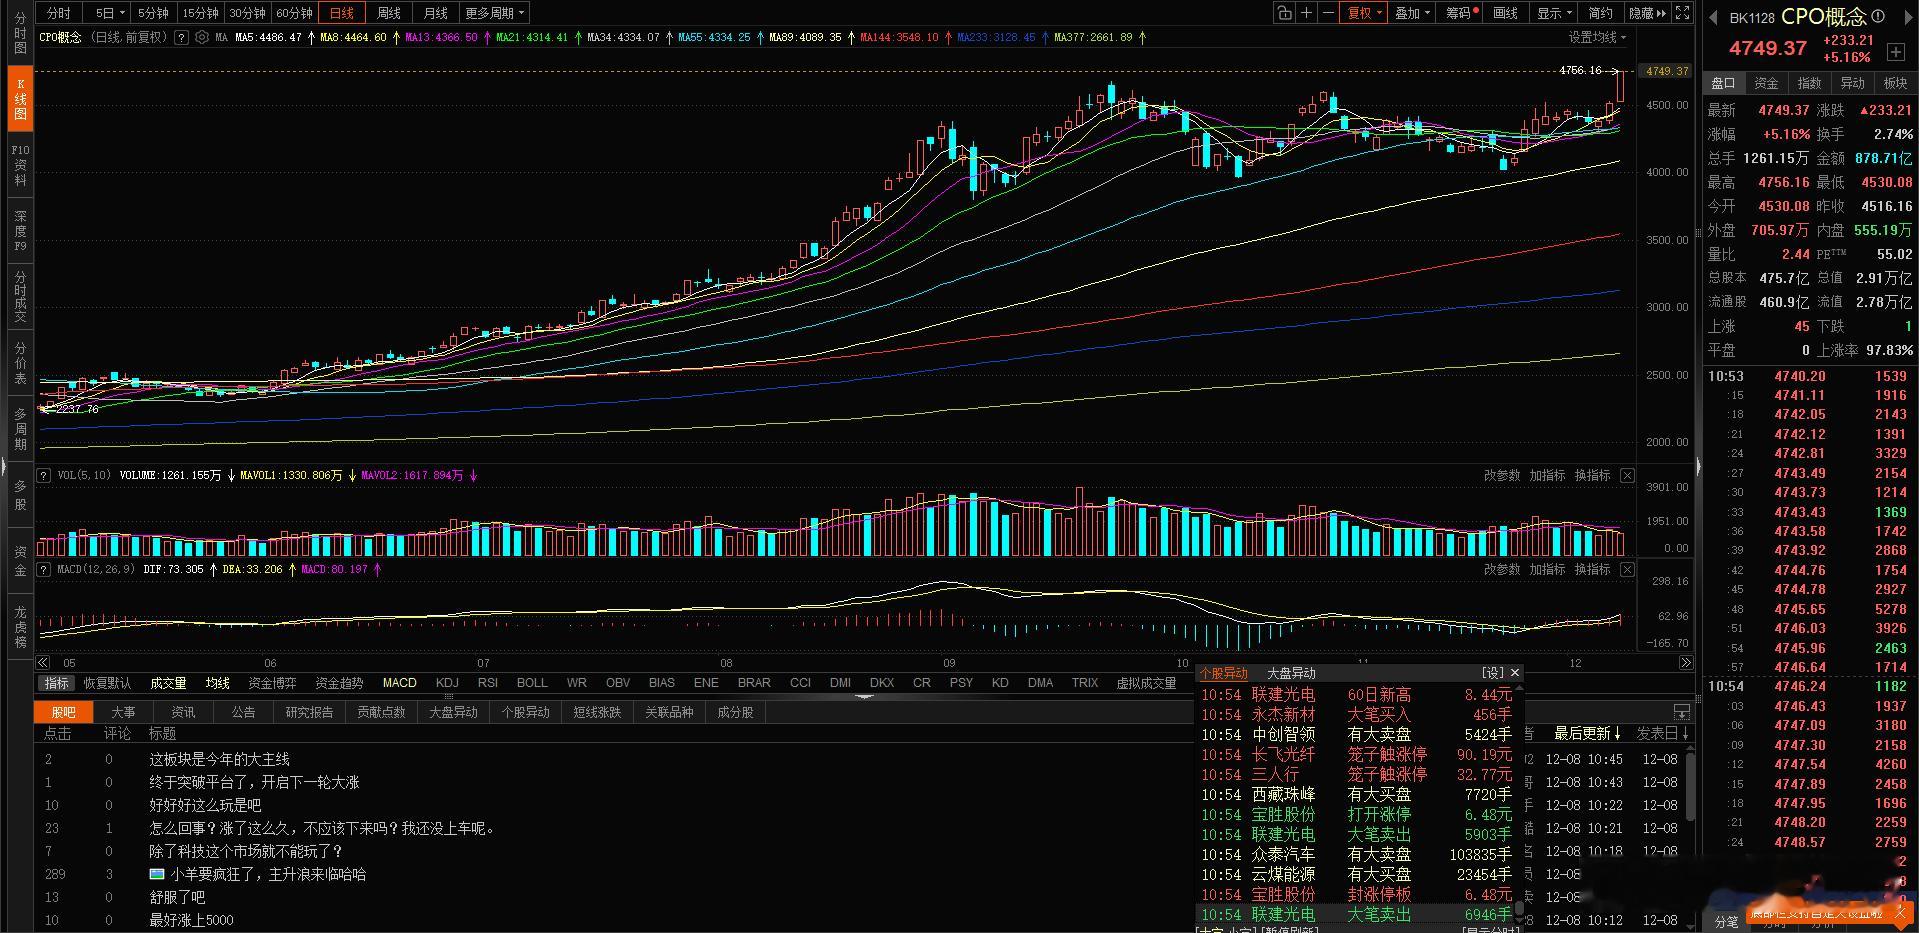Open 分时成交 in left sidebar

20,296
